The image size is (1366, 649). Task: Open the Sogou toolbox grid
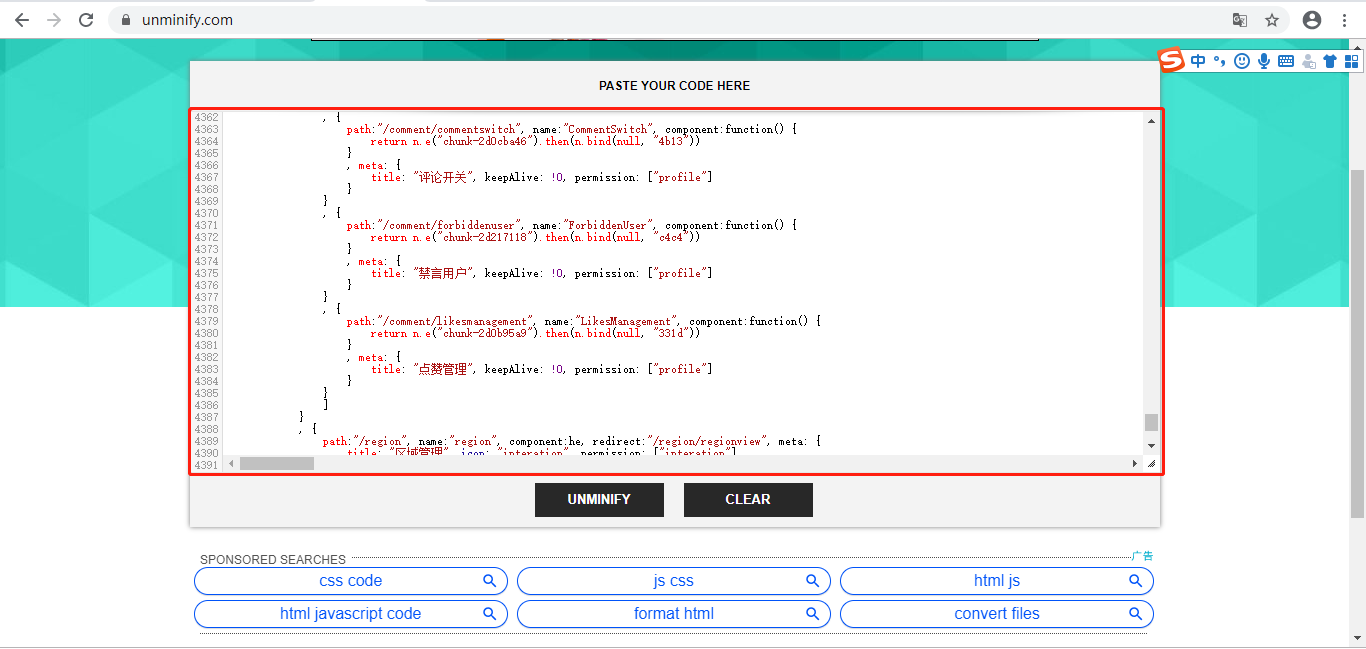coord(1352,61)
